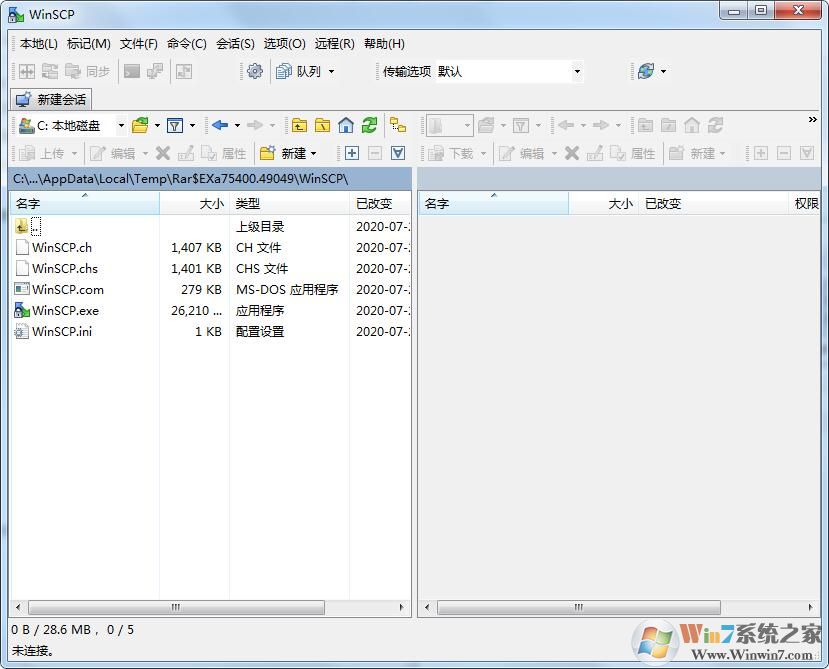Viewport: 829px width, 669px height.
Task: Open the preferences gear icon
Action: (x=254, y=71)
